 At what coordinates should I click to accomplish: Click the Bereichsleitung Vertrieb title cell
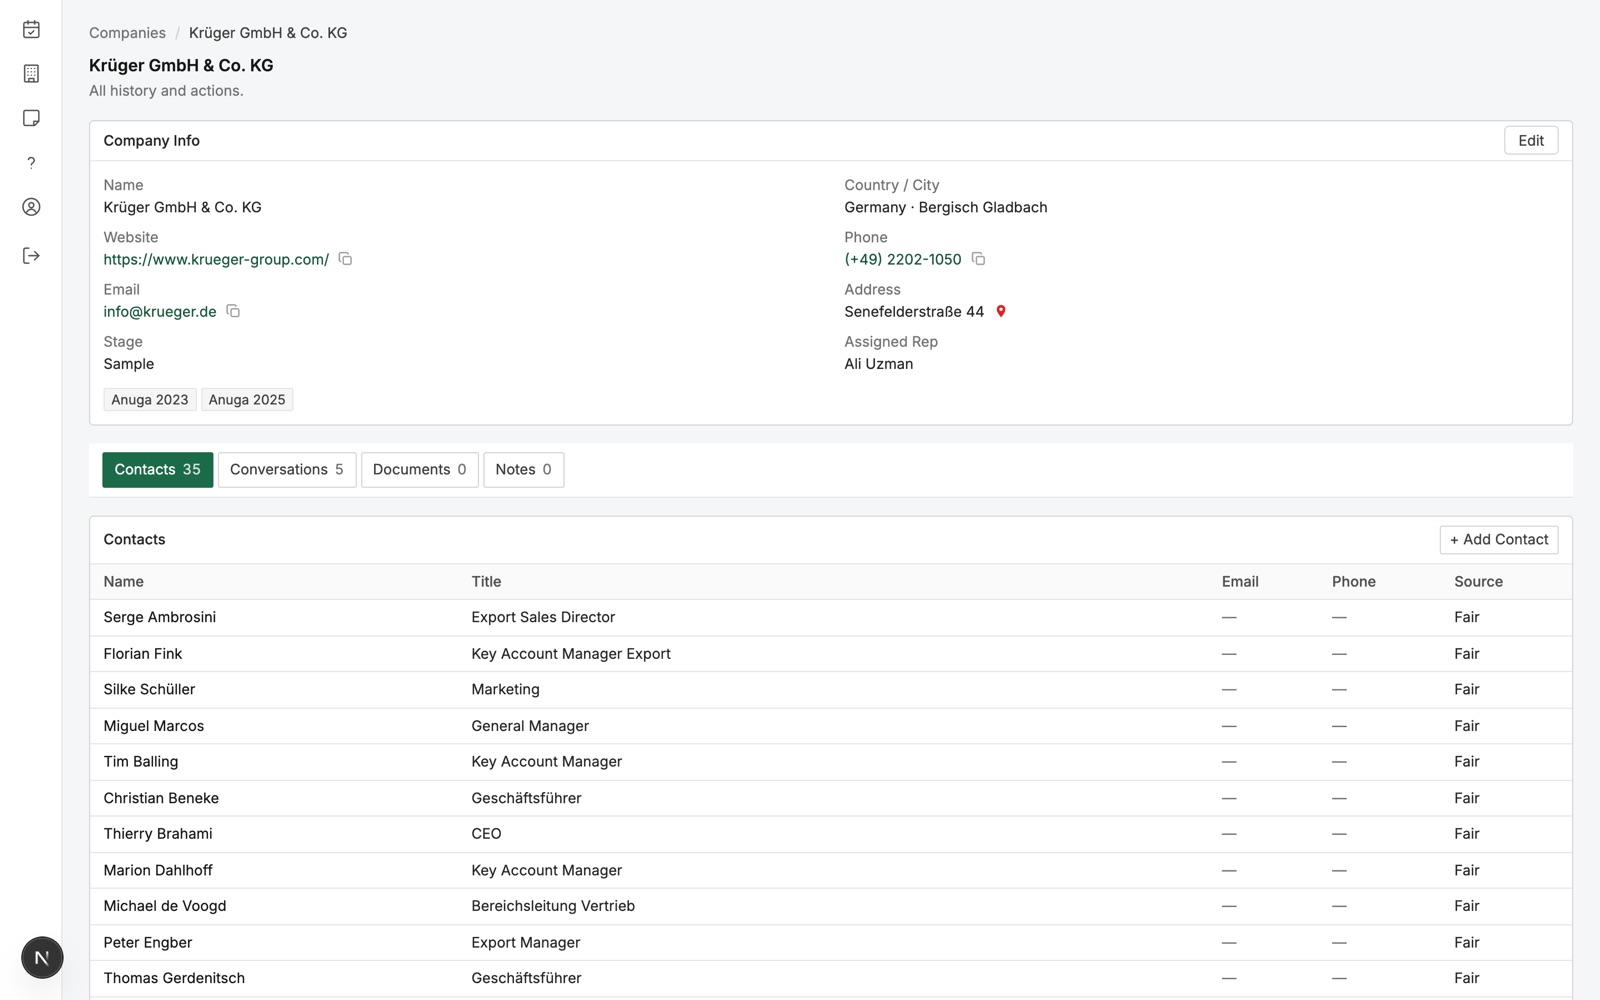(x=553, y=906)
